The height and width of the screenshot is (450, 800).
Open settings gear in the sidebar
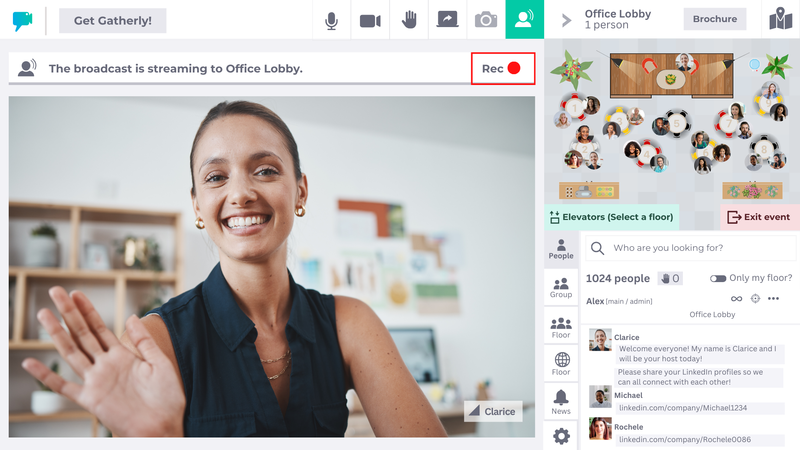click(561, 436)
